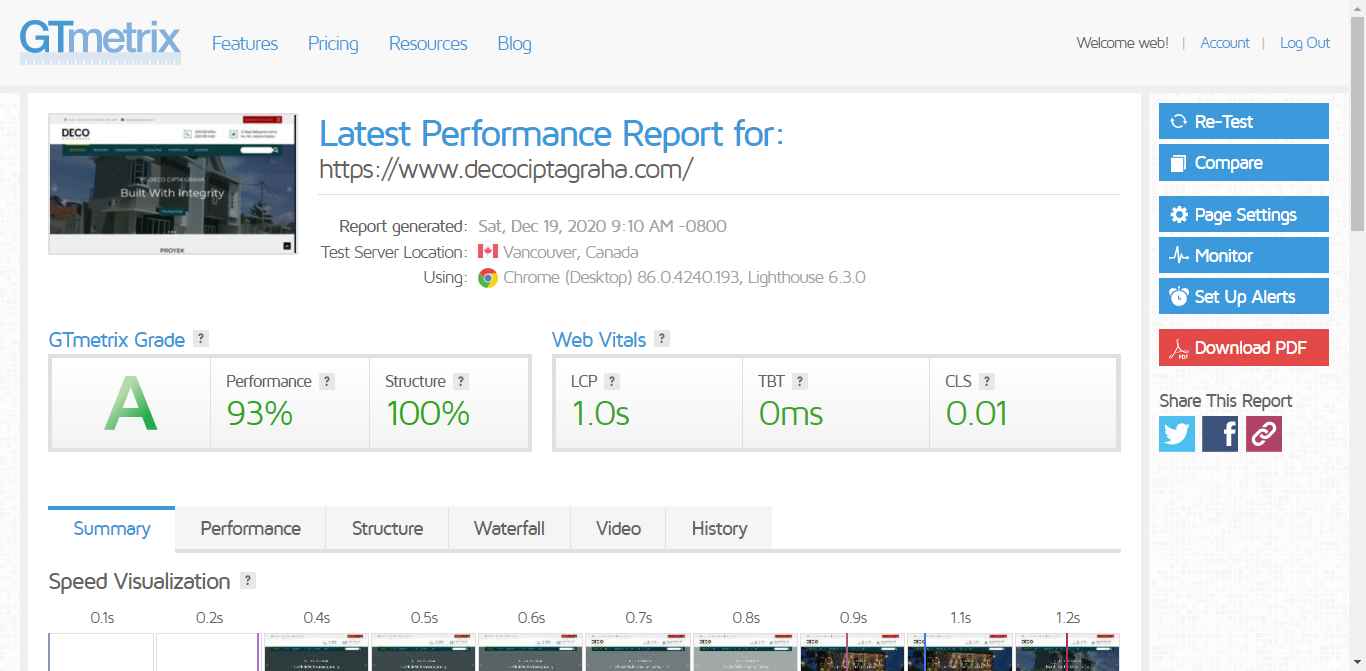The image size is (1366, 671).
Task: Click the 100% Structure score
Action: 428,413
